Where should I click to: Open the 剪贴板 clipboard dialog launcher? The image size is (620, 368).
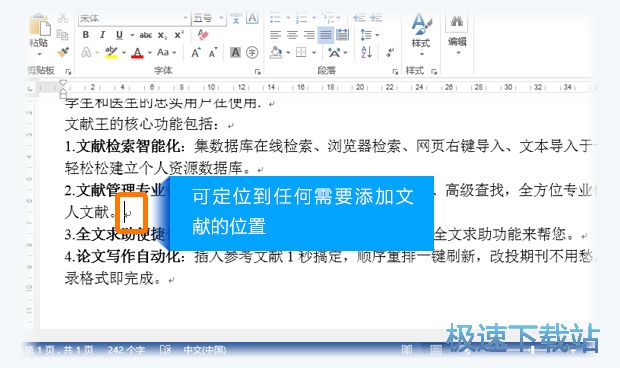coord(68,72)
